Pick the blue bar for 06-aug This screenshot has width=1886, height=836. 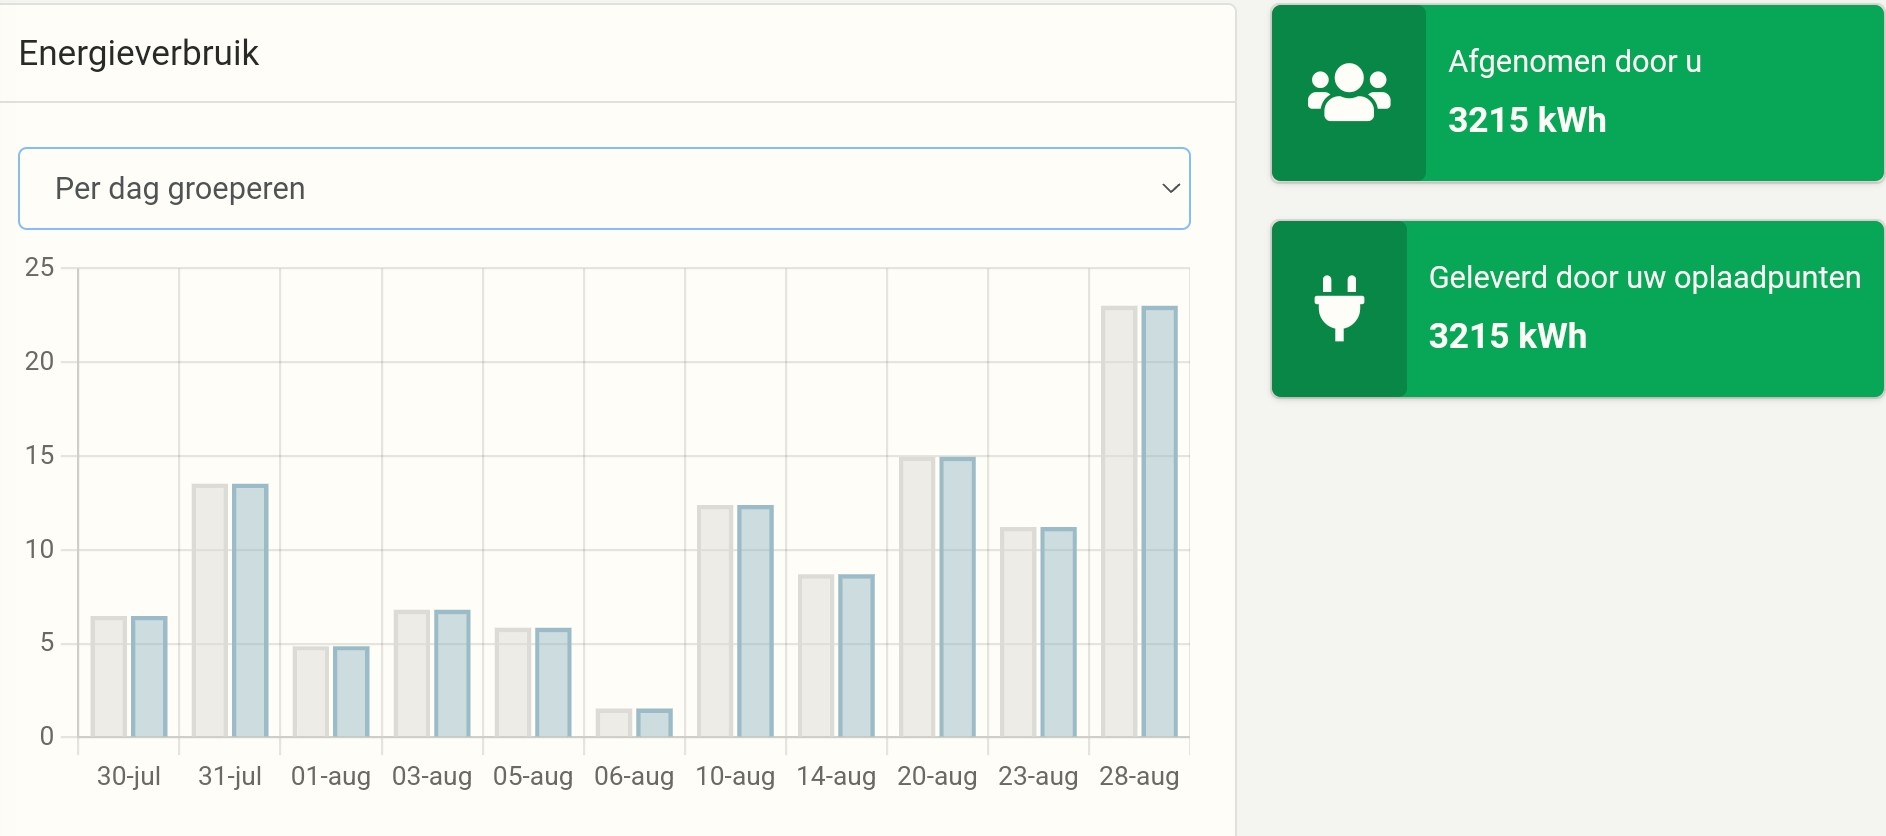[654, 723]
